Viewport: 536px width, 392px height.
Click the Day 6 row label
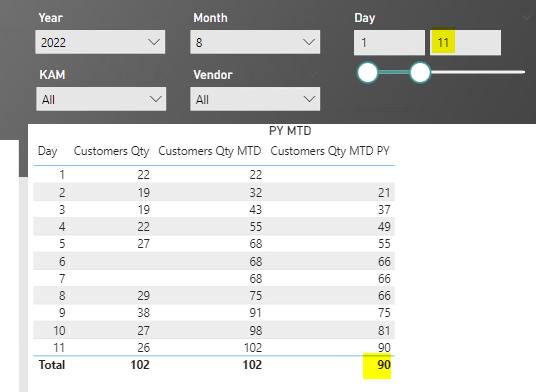point(62,261)
